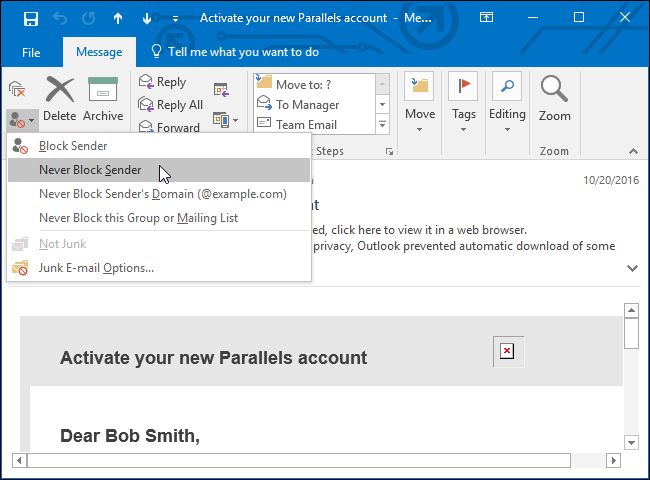Click the vertical scrollbar down arrow
This screenshot has height=480, width=650.
click(631, 443)
